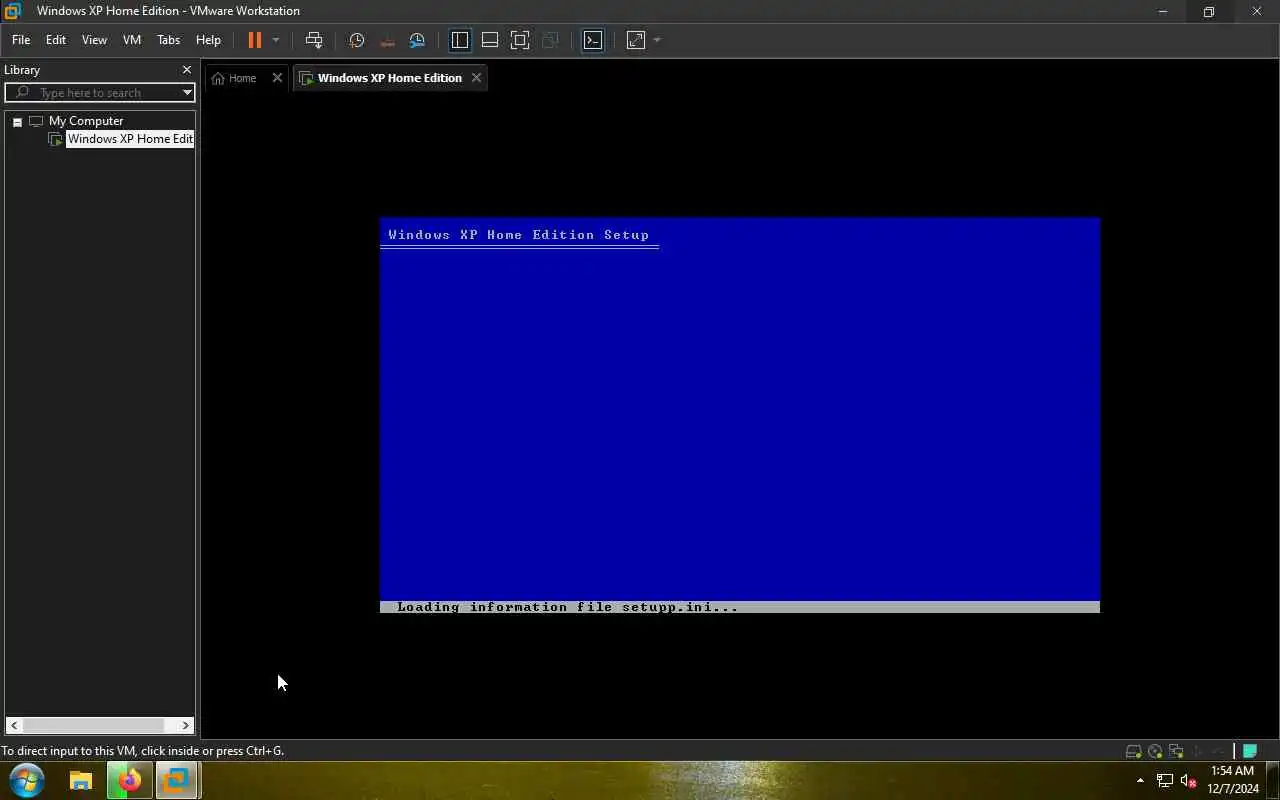Image resolution: width=1280 pixels, height=800 pixels.
Task: Close the Windows XP Home Edition tab
Action: [x=476, y=78]
